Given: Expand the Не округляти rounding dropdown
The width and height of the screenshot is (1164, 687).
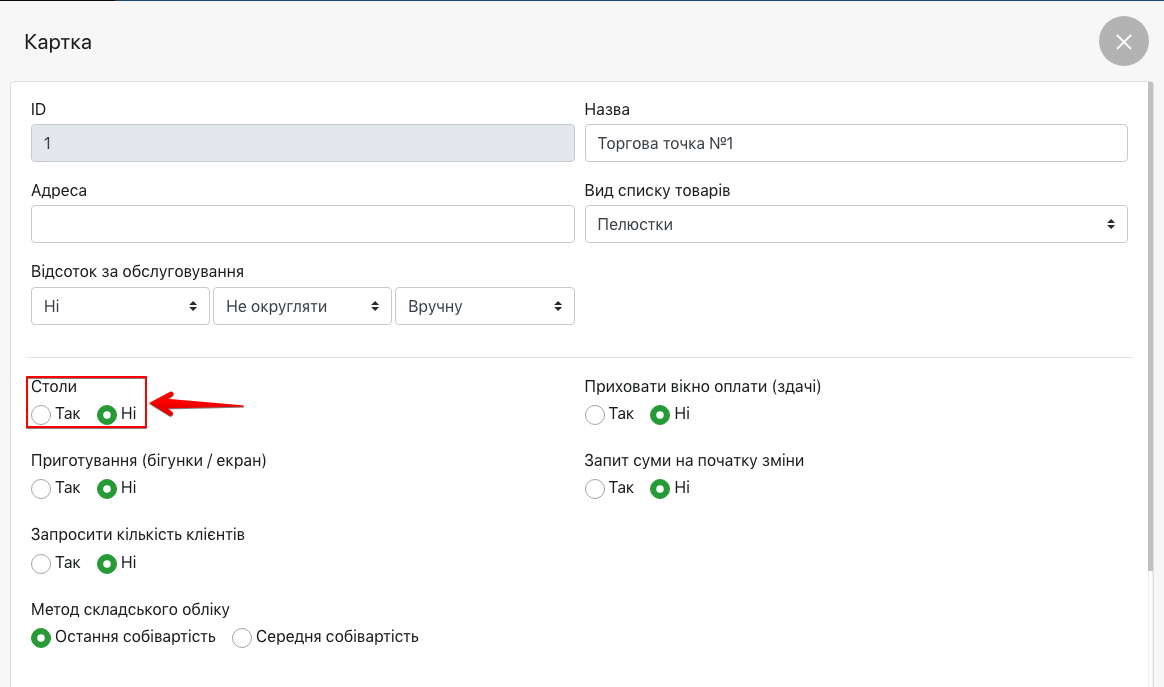Looking at the screenshot, I should pyautogui.click(x=302, y=306).
